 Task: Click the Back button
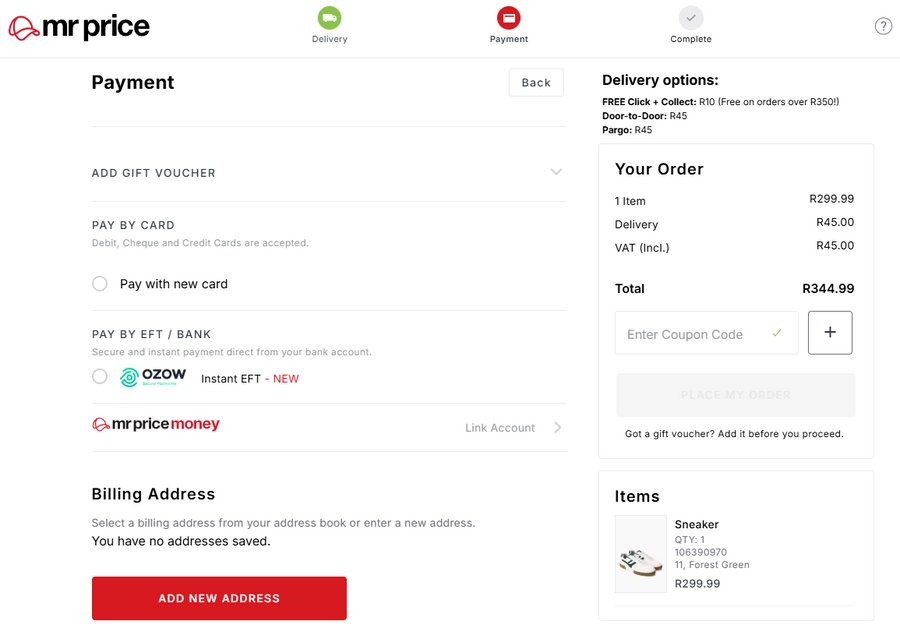[x=536, y=83]
